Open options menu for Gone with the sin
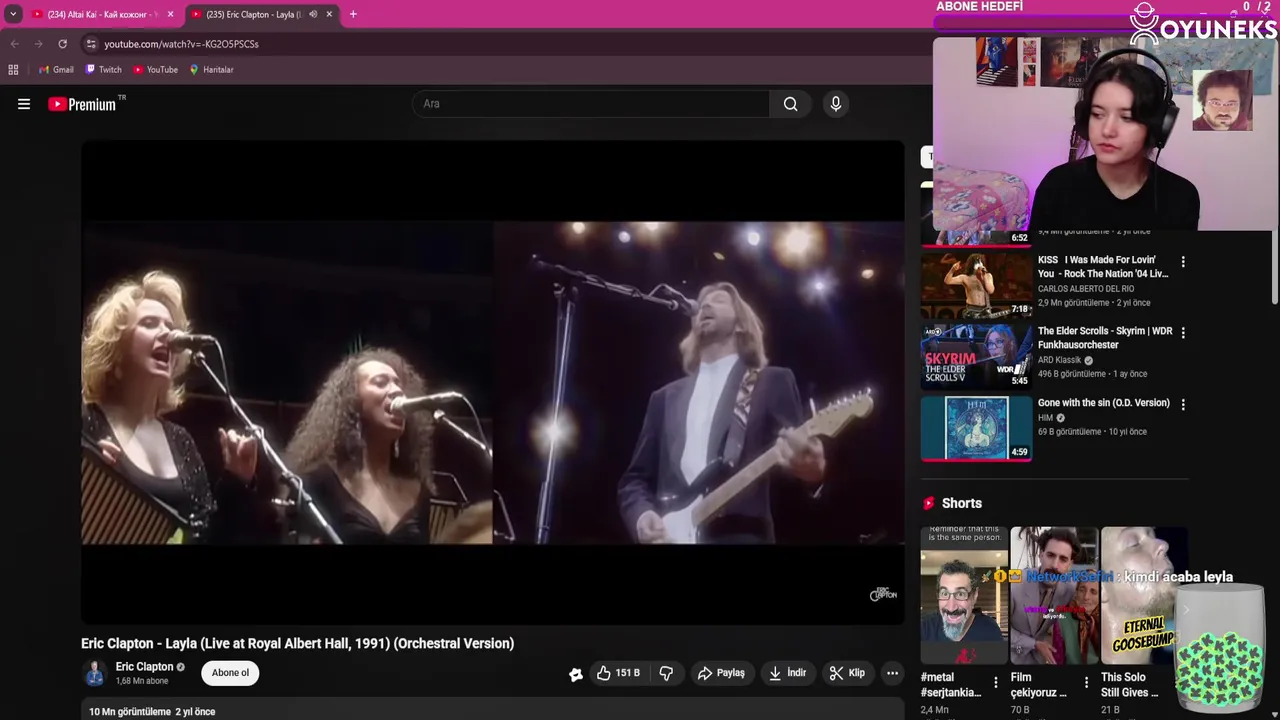 tap(1183, 405)
